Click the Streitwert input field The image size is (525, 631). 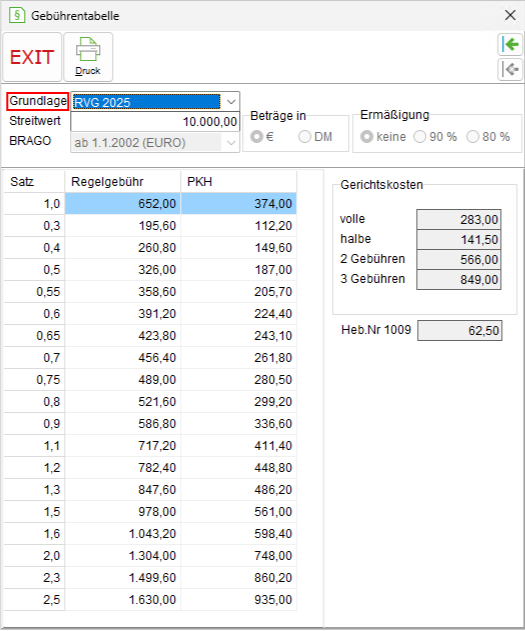pyautogui.click(x=155, y=122)
